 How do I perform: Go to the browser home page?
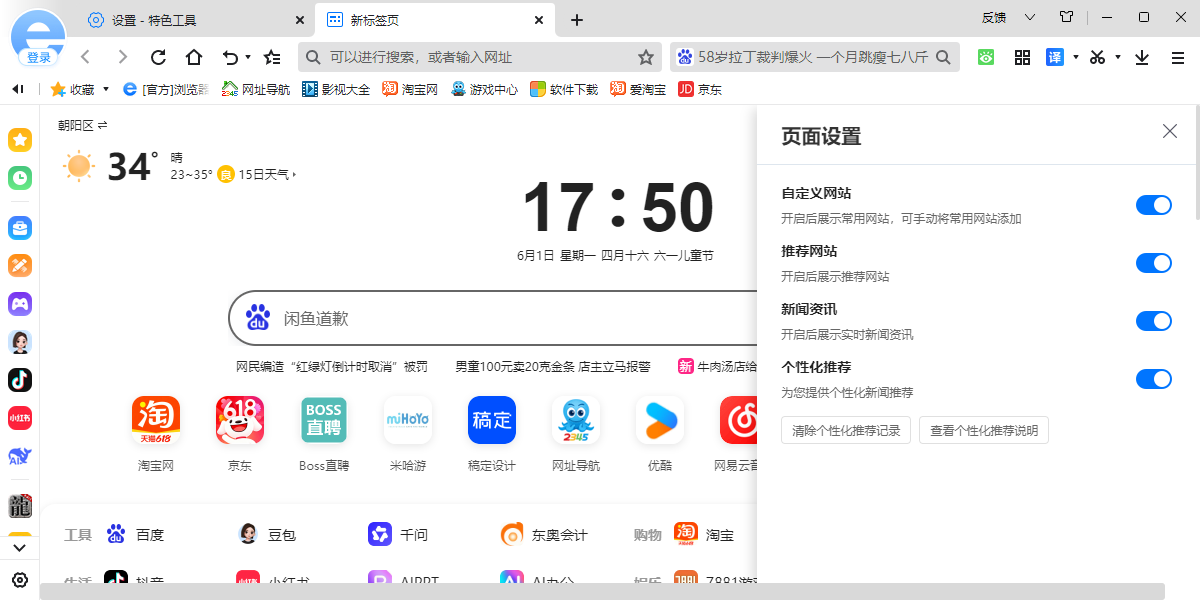tap(194, 57)
